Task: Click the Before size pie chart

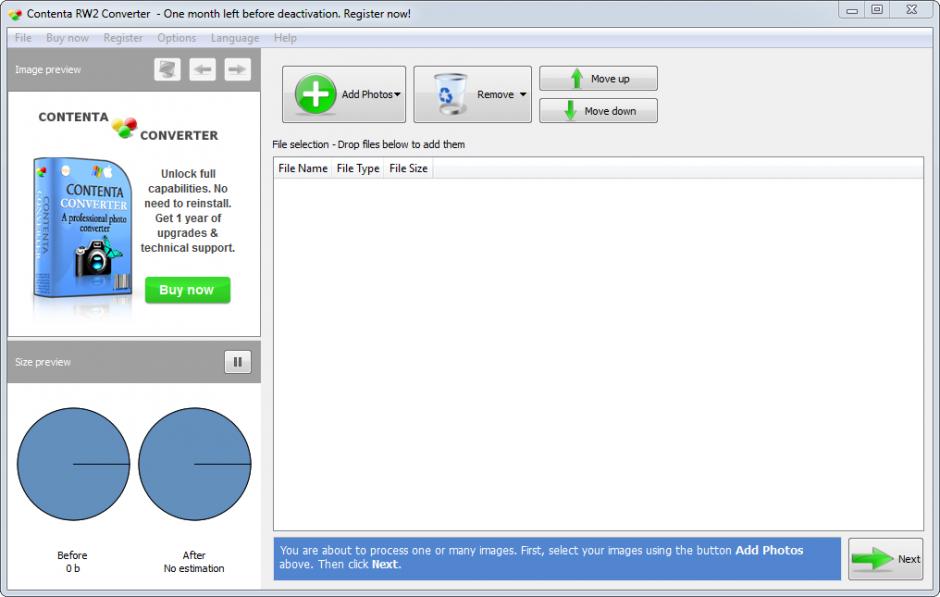Action: 73,464
